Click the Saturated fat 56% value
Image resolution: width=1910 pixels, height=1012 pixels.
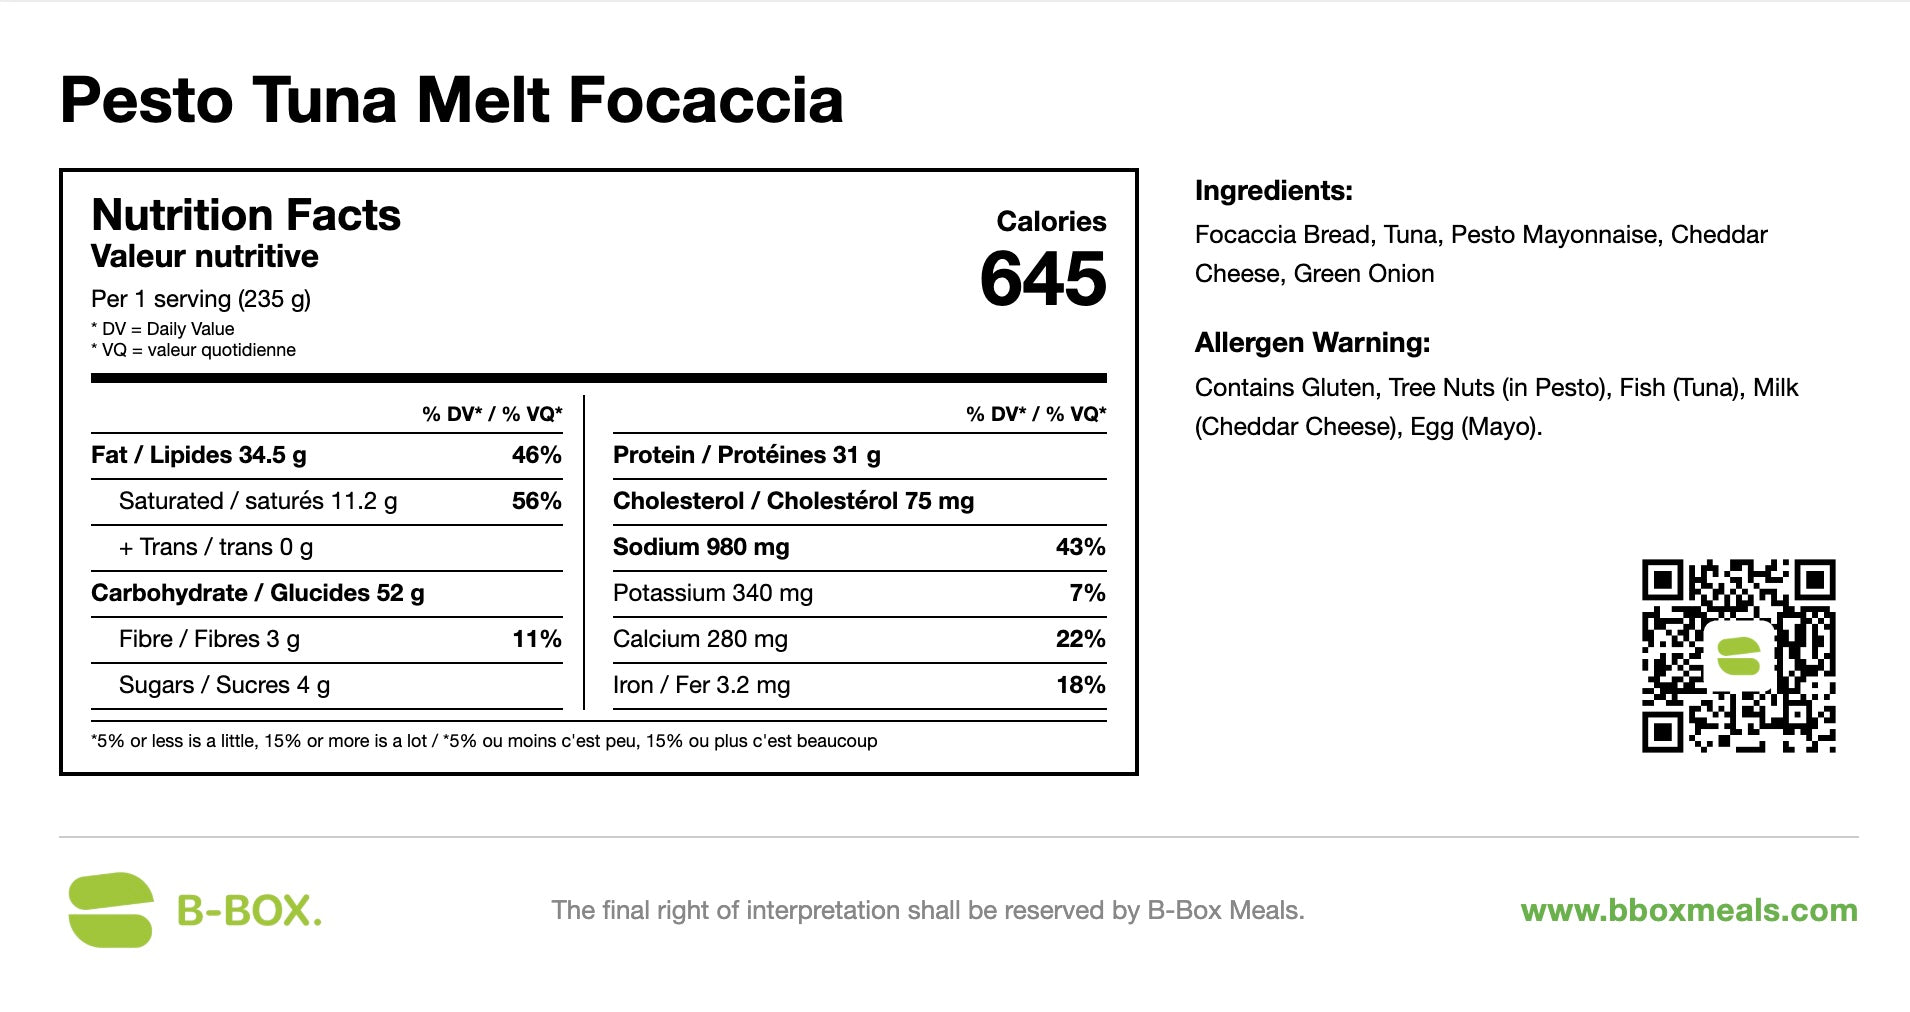coord(536,501)
